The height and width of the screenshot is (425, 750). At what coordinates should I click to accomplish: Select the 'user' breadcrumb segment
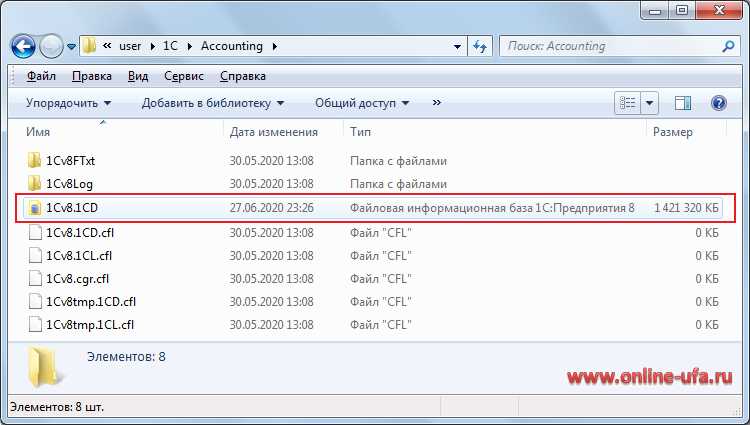coord(130,46)
